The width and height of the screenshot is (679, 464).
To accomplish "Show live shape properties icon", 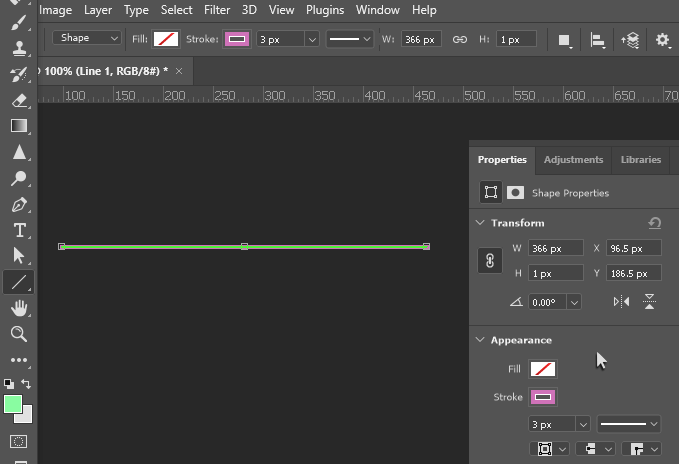I will (x=491, y=192).
